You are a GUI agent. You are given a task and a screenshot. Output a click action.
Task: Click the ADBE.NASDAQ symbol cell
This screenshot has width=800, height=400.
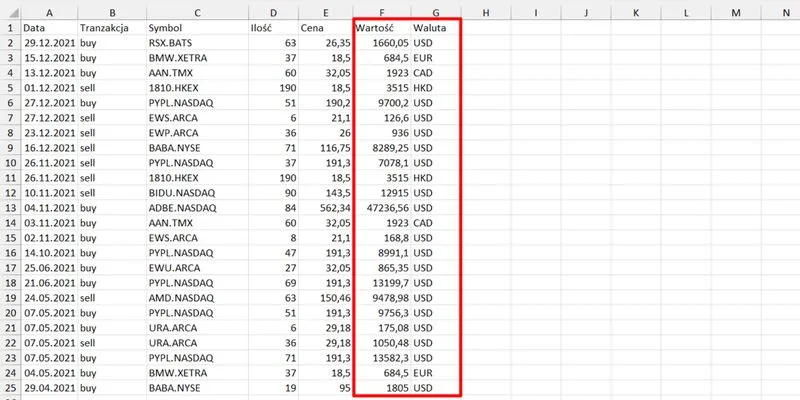[195, 207]
